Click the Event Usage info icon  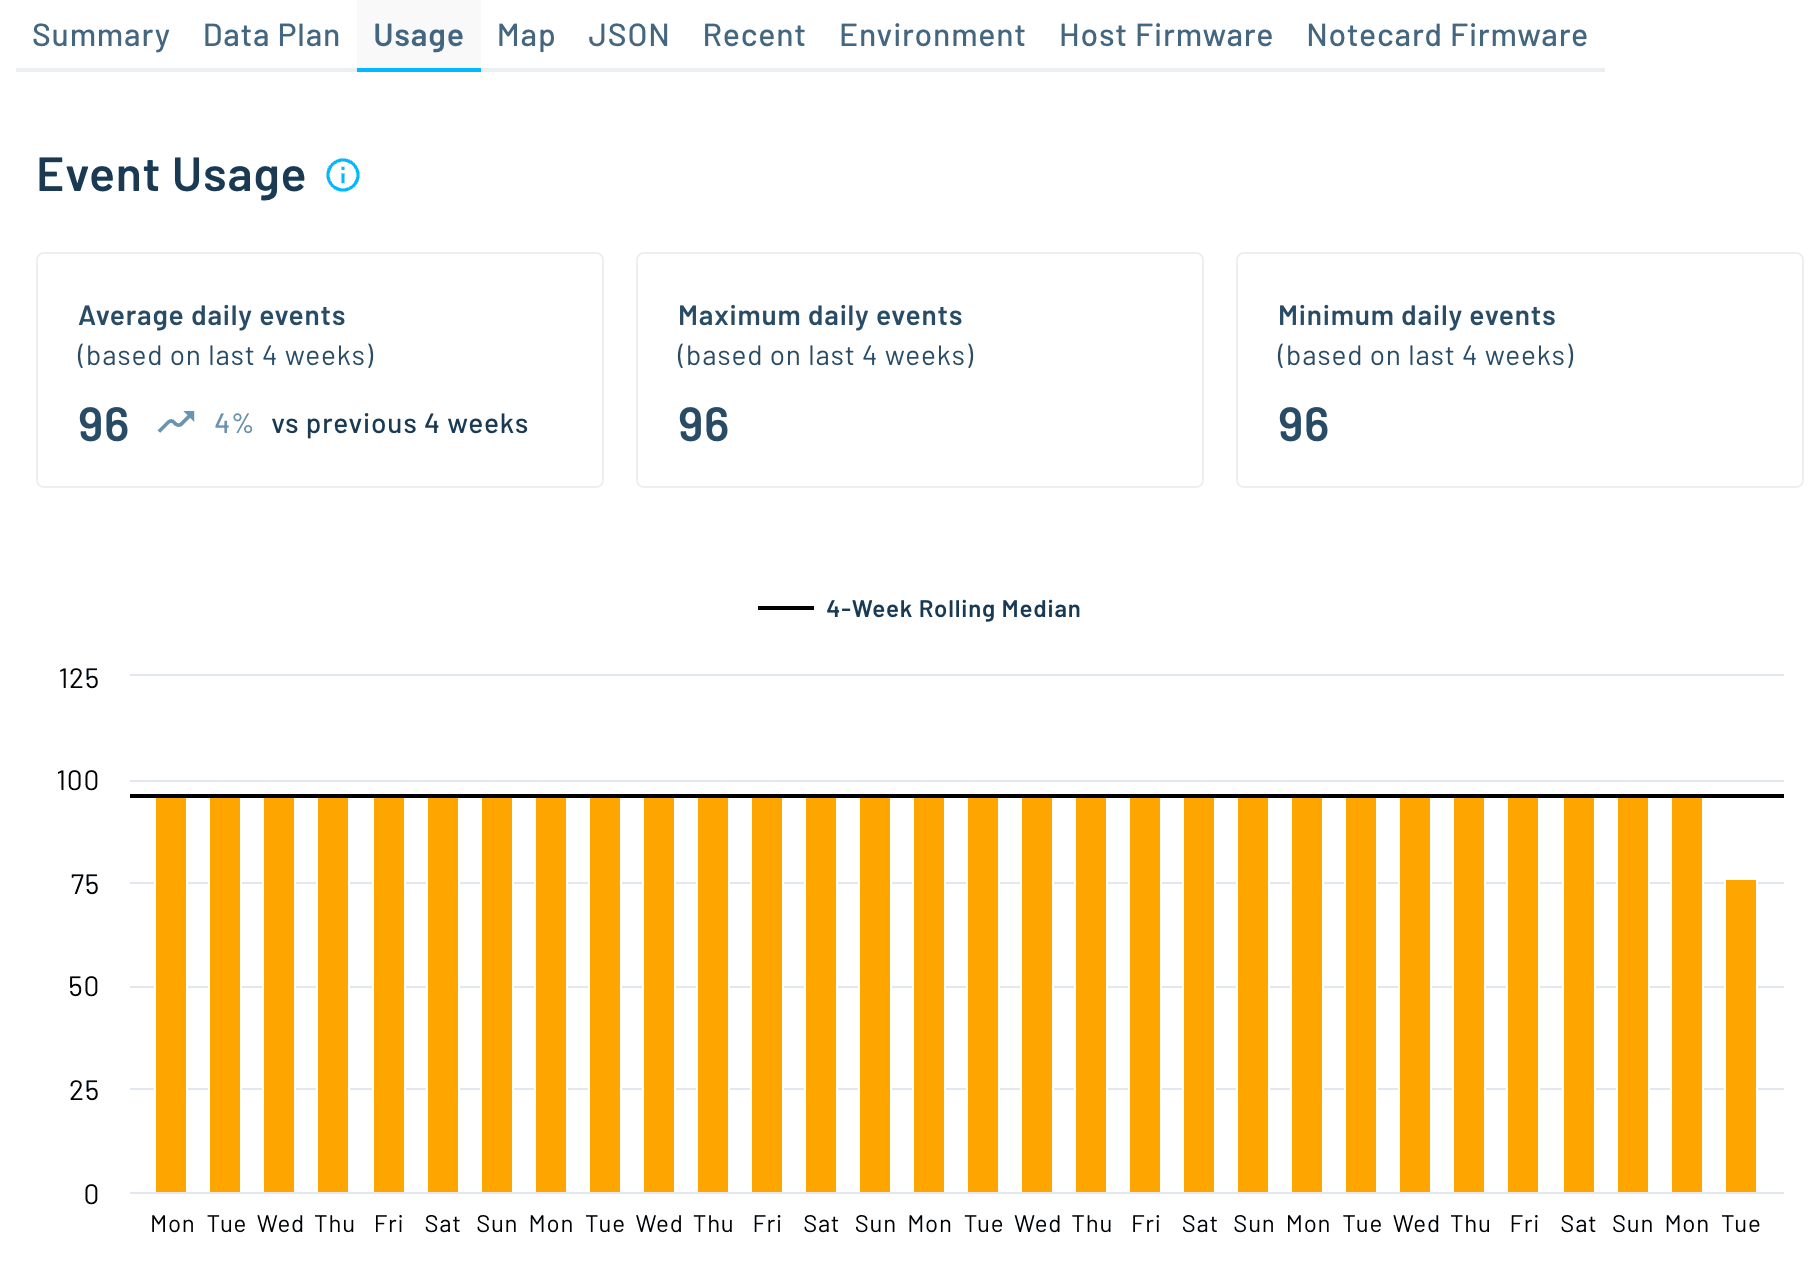point(343,177)
